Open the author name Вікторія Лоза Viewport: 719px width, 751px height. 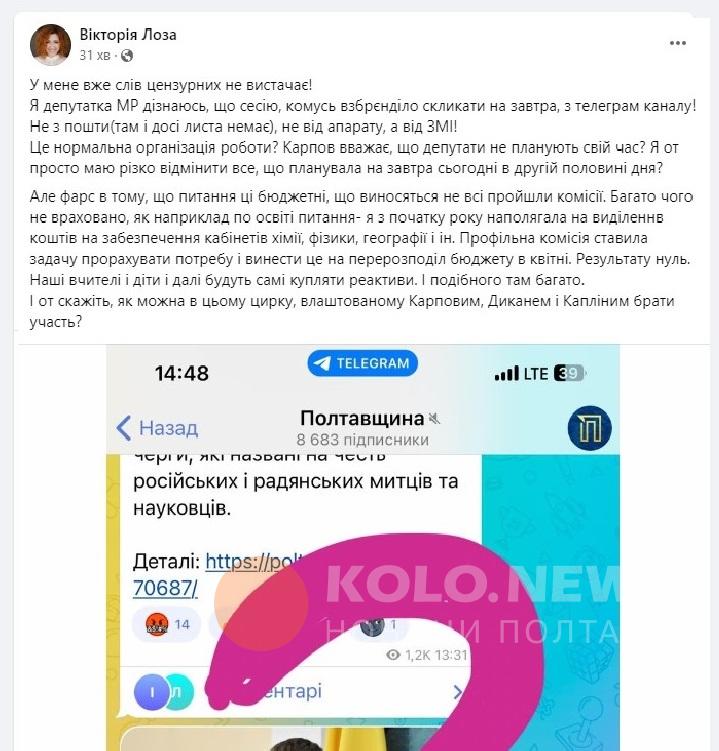tap(128, 35)
